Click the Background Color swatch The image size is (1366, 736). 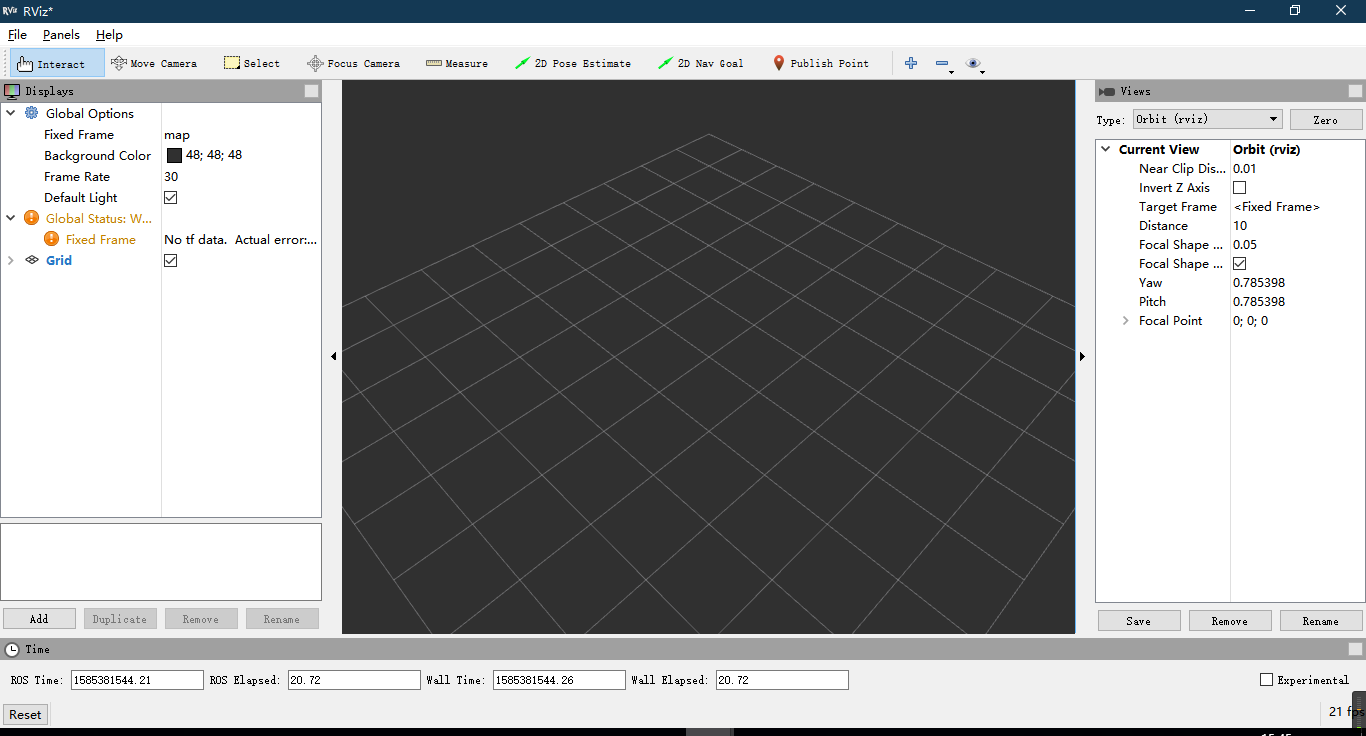(174, 156)
